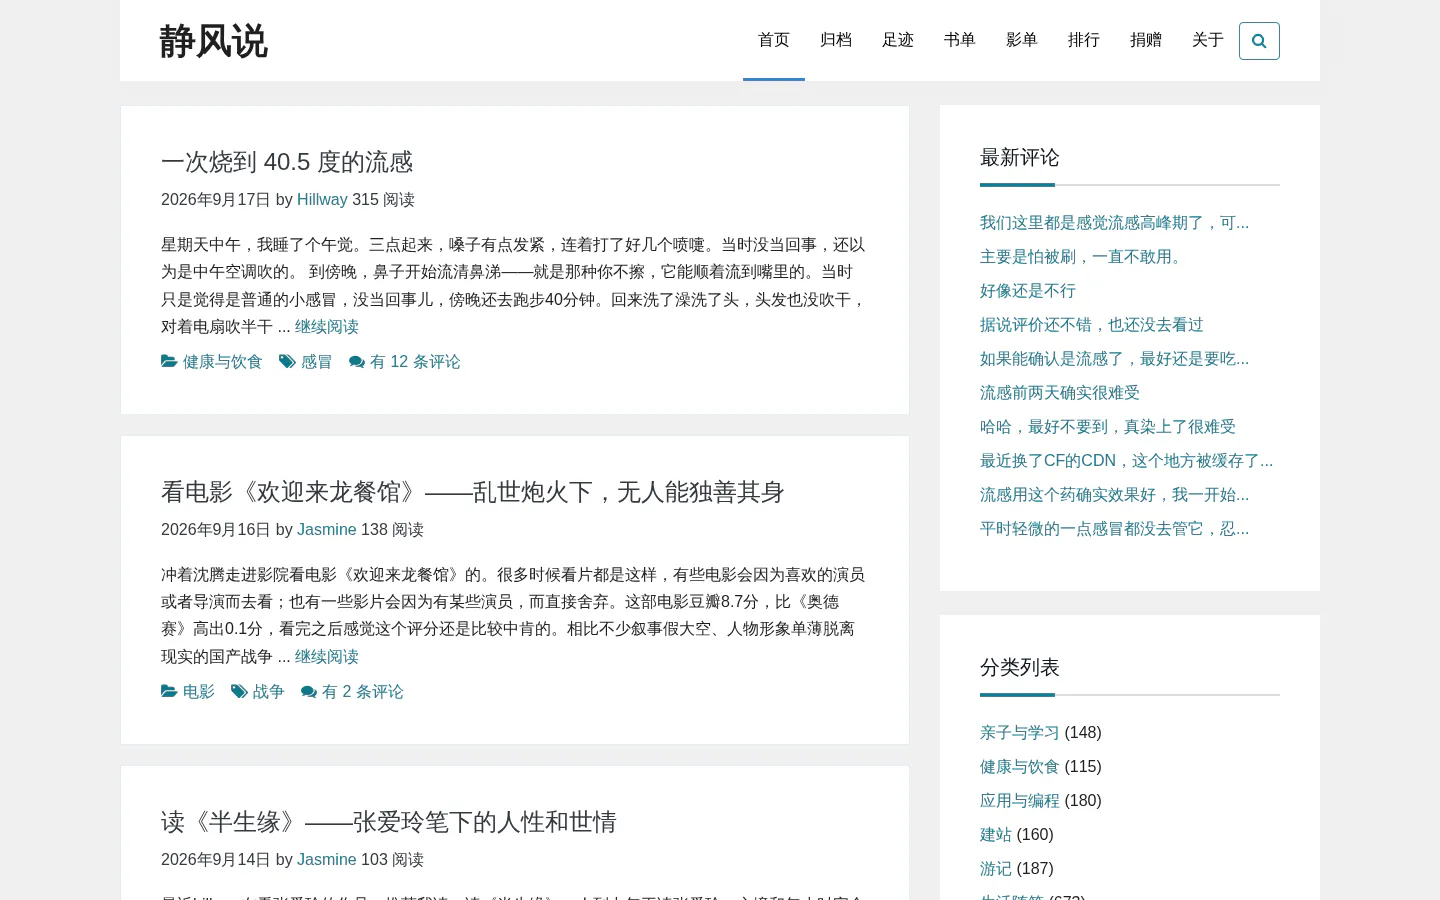The width and height of the screenshot is (1440, 900).
Task: Open the search icon button in header
Action: coord(1259,41)
